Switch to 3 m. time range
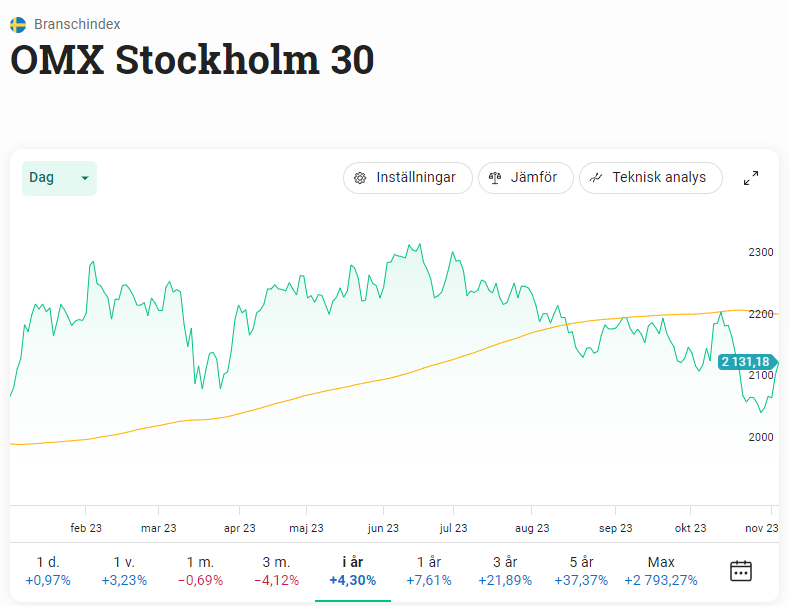The image size is (789, 606). (x=277, y=571)
